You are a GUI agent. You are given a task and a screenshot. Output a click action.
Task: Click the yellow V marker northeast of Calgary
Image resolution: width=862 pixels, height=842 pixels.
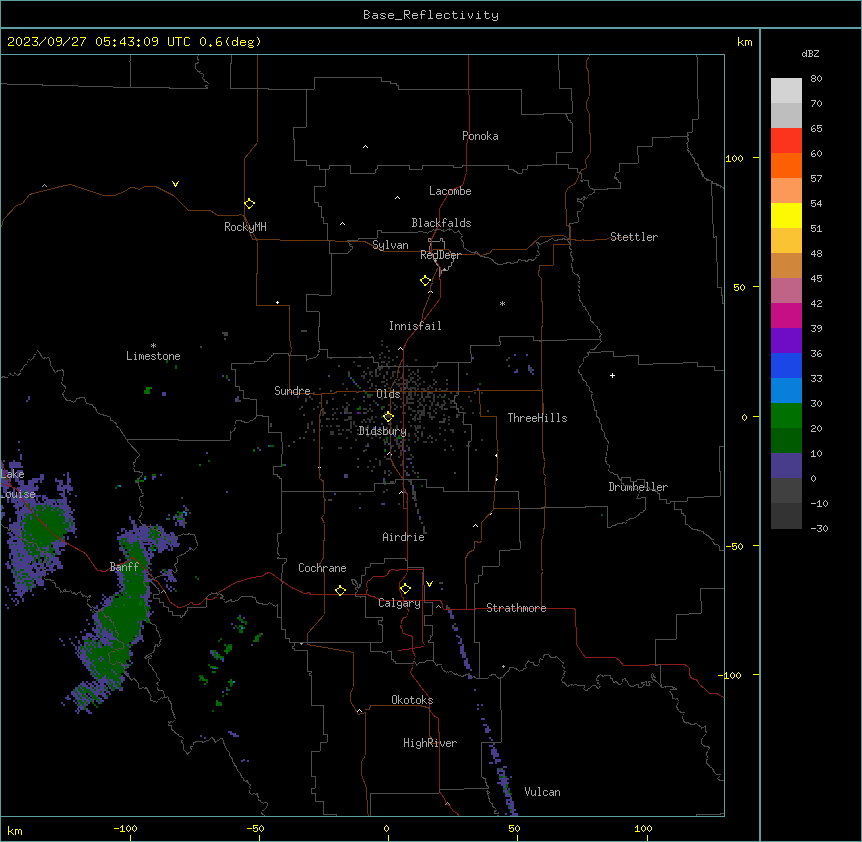429,584
